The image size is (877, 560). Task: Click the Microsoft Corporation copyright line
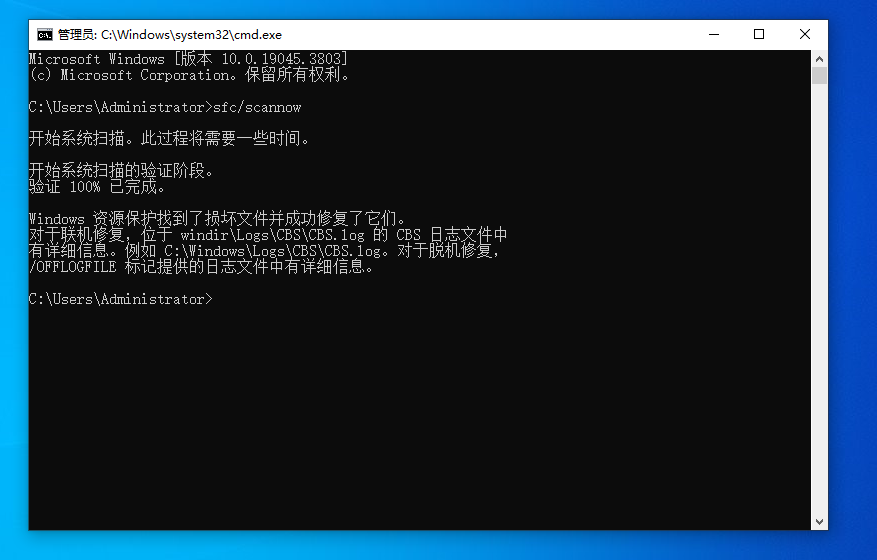coord(189,75)
